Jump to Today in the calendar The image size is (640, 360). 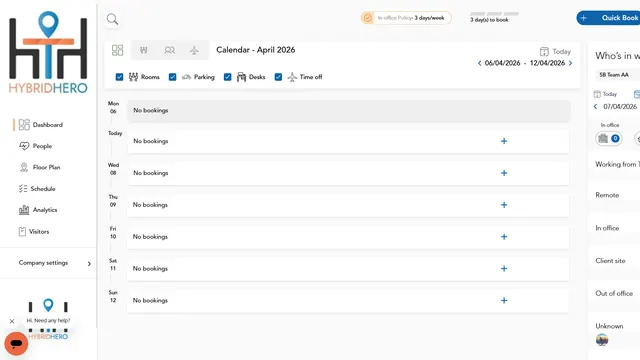pos(561,51)
